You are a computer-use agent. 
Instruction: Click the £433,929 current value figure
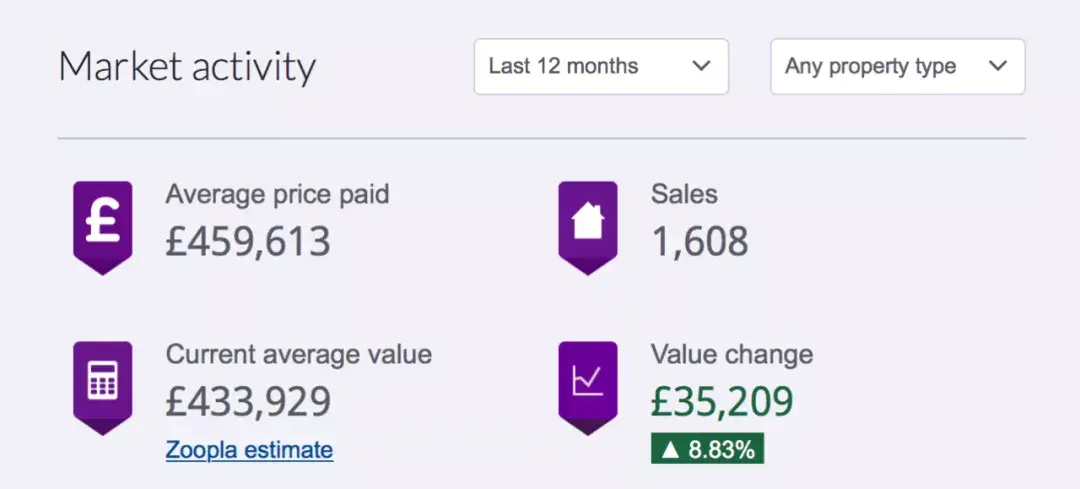pos(248,401)
